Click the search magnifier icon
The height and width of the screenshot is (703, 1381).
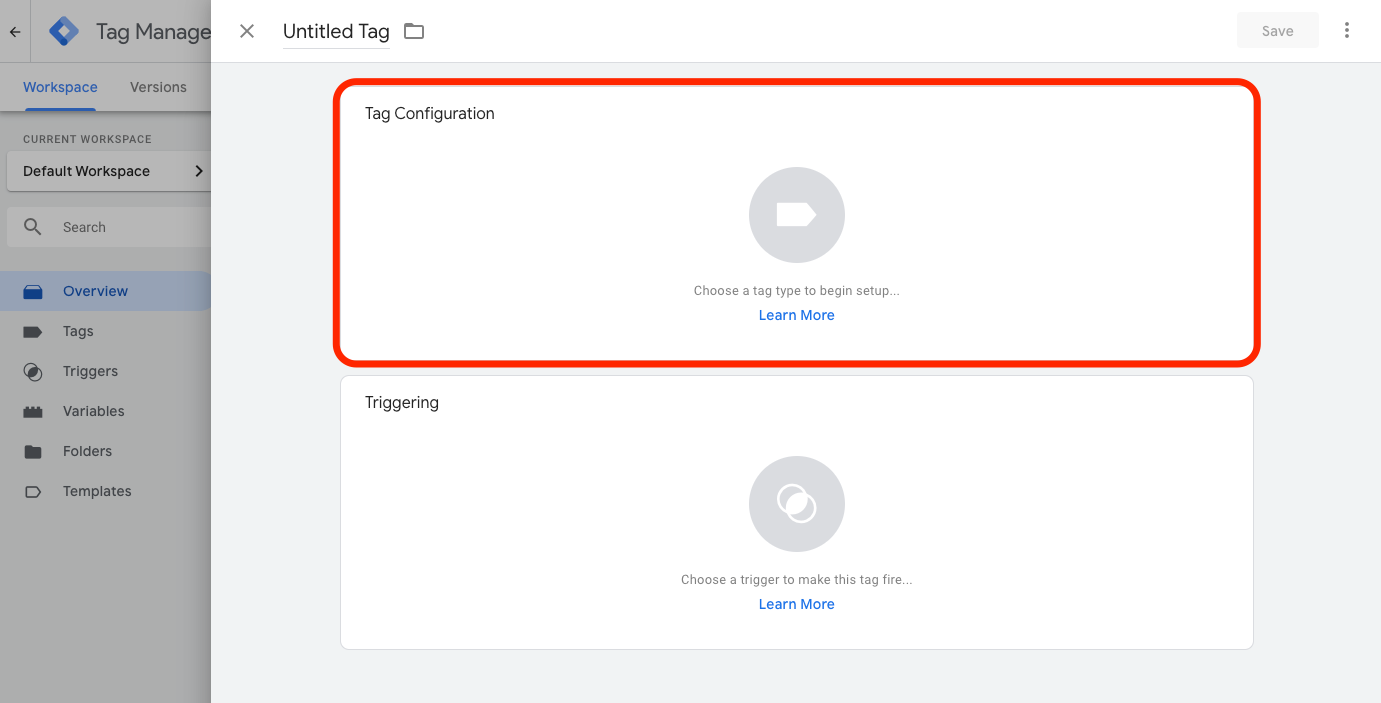click(x=33, y=227)
